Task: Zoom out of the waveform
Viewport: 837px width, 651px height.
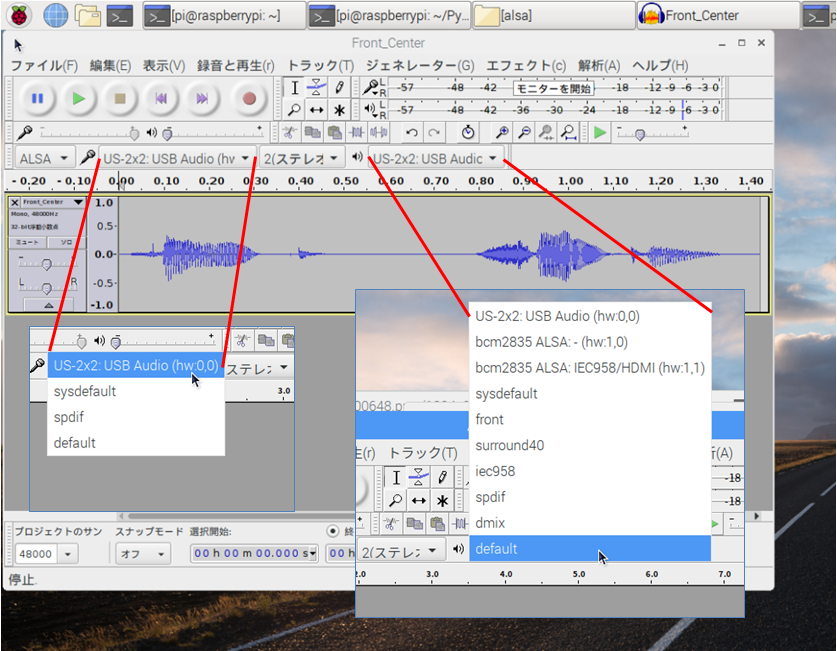Action: [x=524, y=132]
